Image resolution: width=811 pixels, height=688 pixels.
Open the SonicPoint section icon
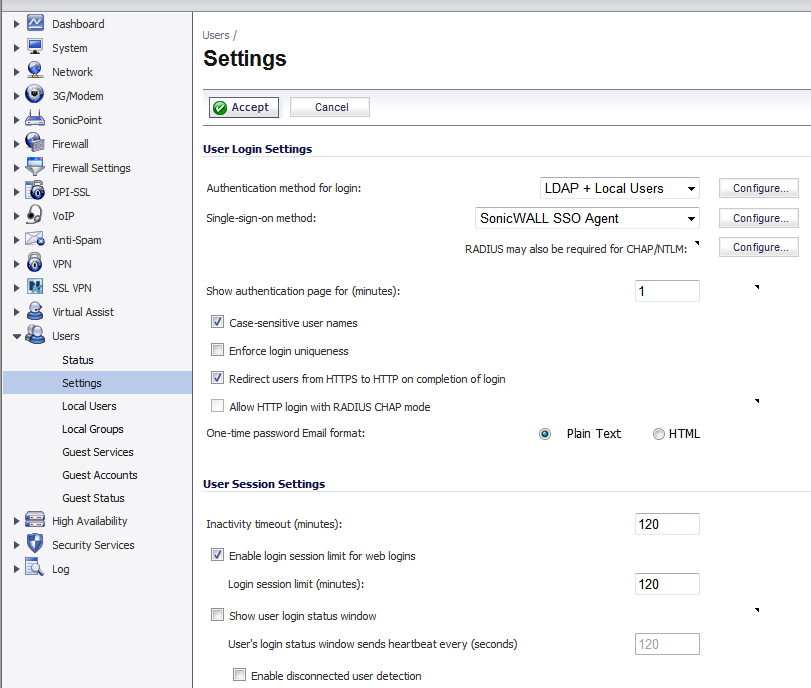coord(31,119)
